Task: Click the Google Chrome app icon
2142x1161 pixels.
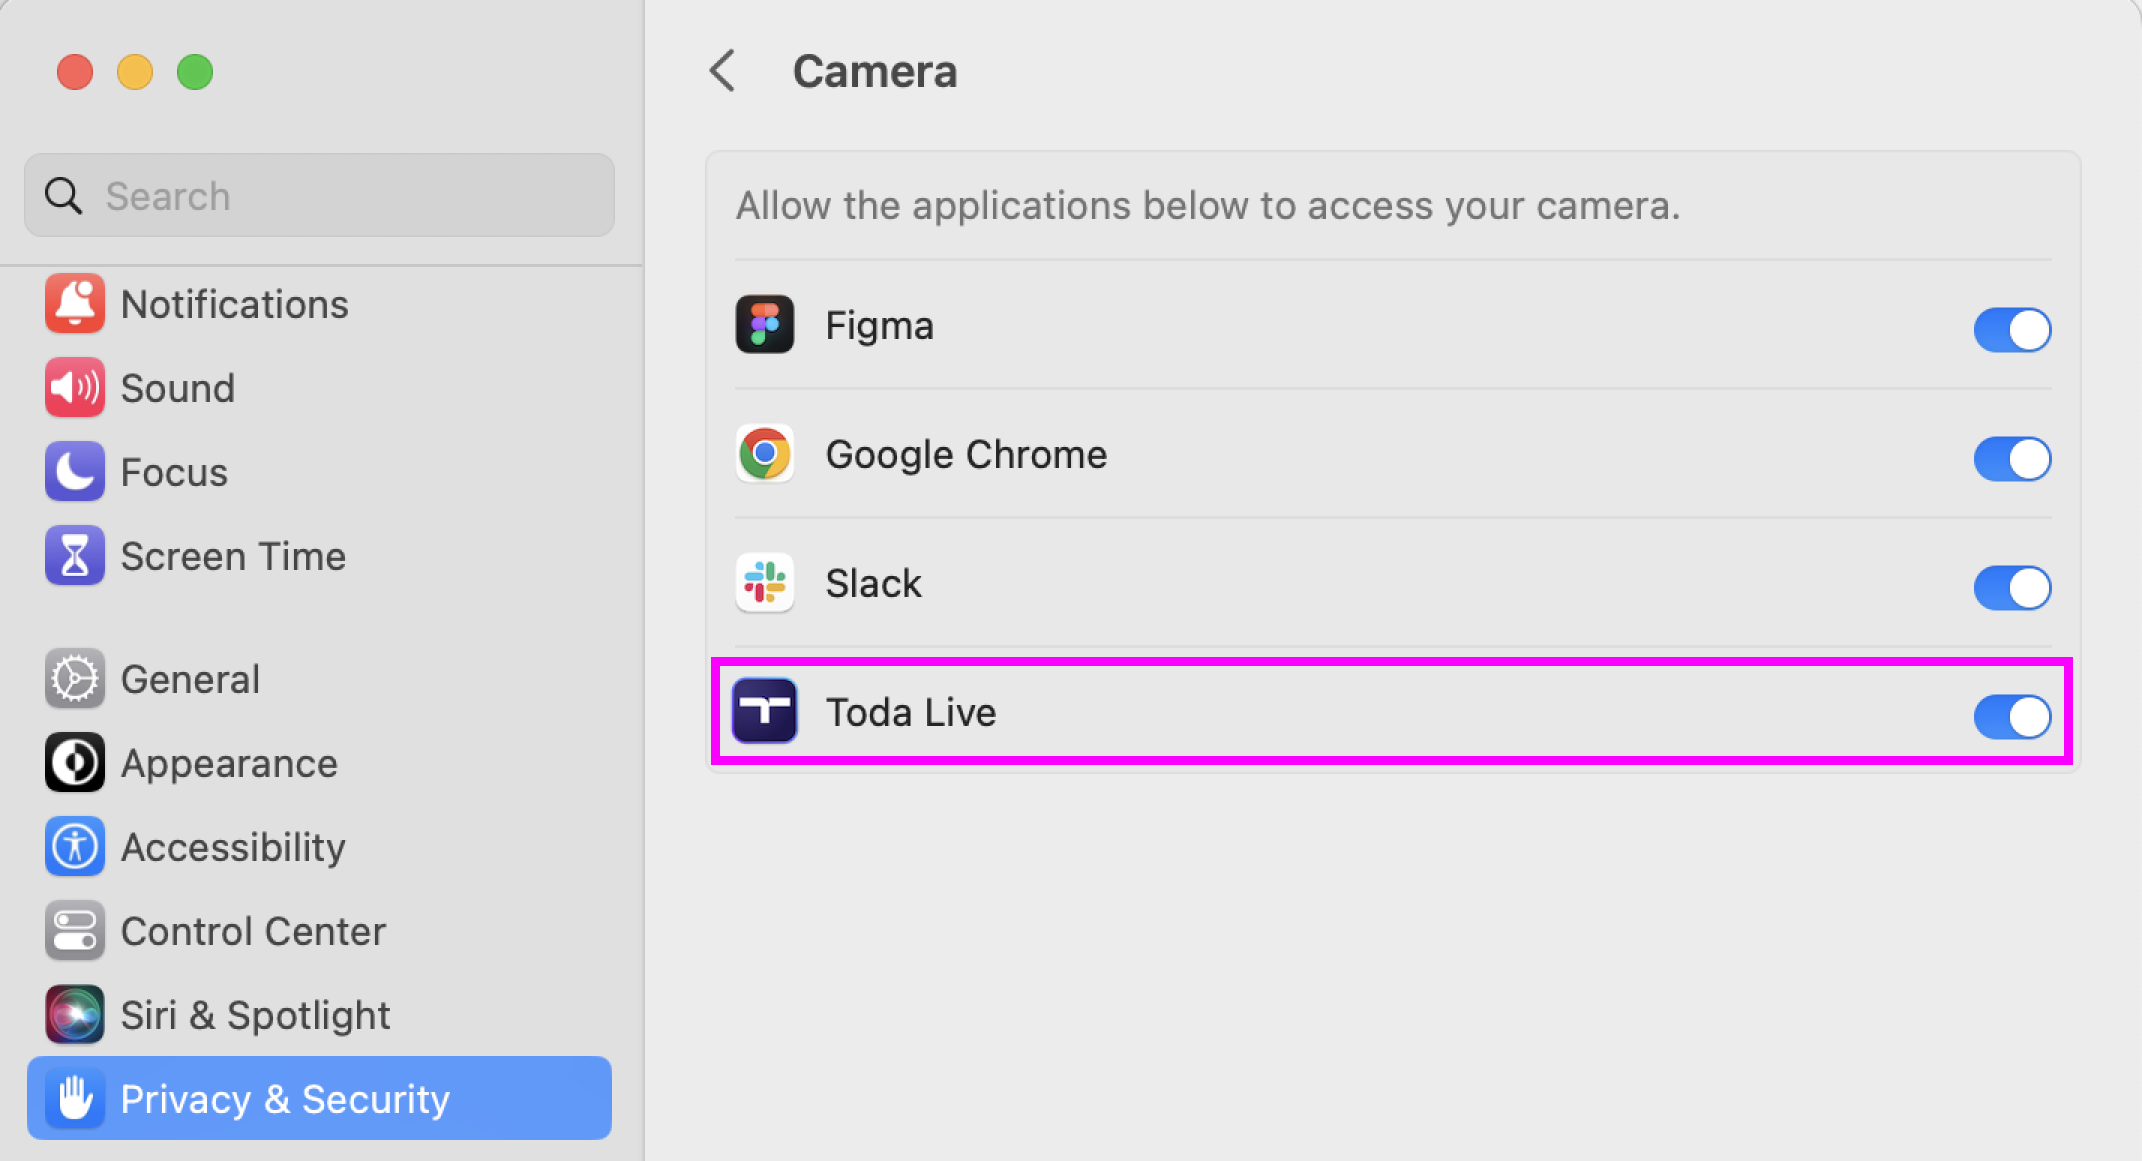Action: pos(764,454)
